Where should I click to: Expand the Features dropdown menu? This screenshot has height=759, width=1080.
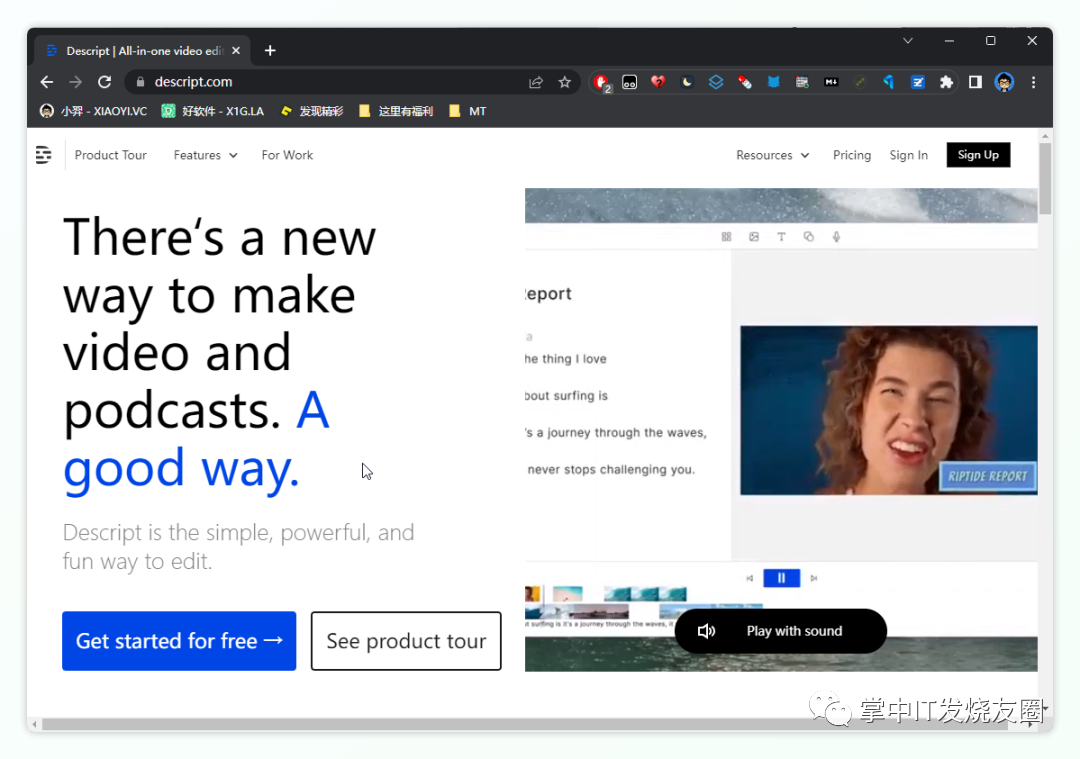[205, 155]
